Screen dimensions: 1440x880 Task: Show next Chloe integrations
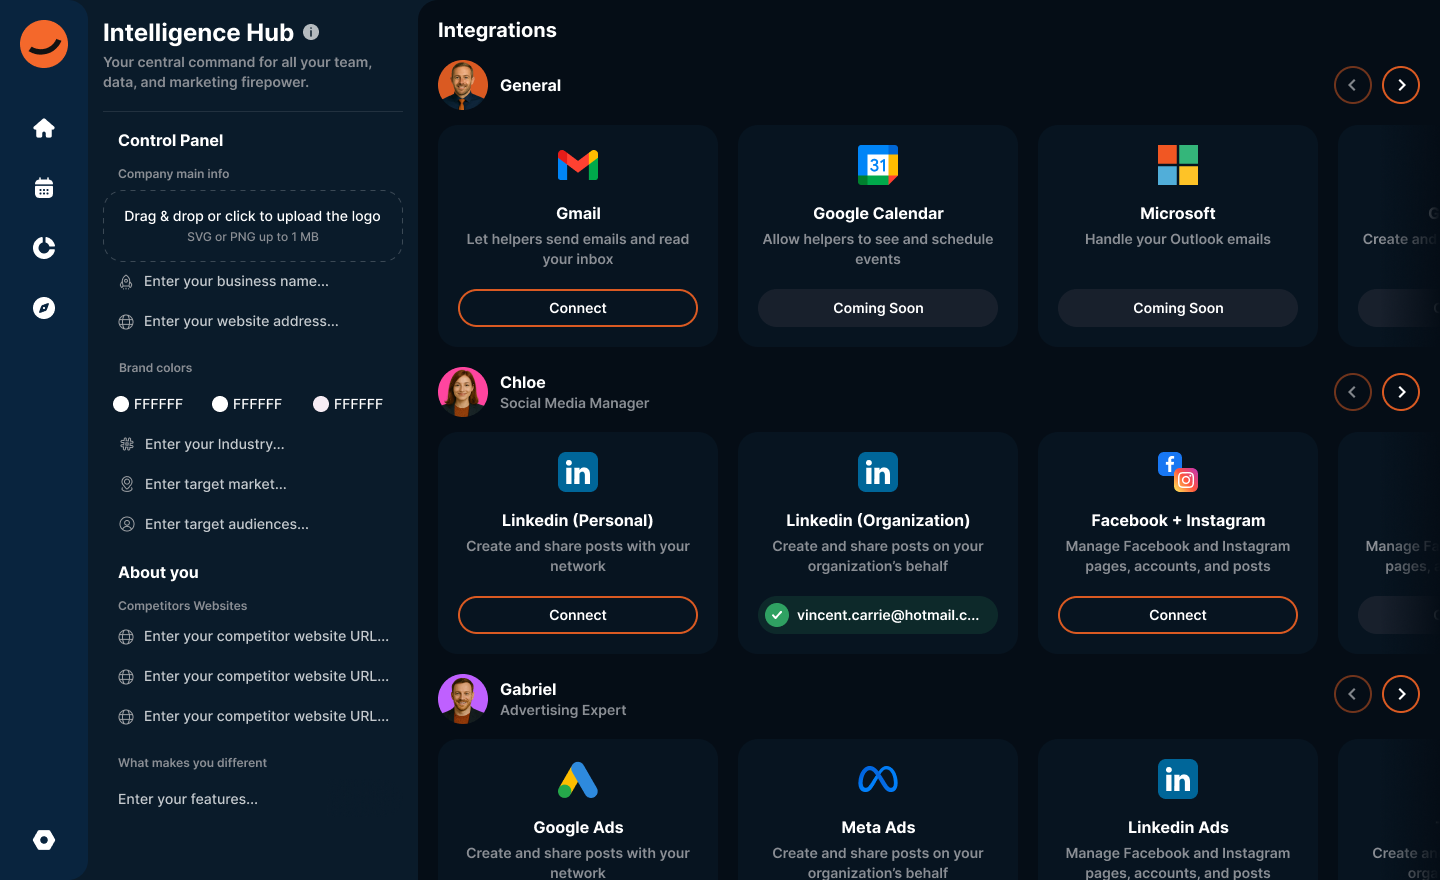point(1401,392)
